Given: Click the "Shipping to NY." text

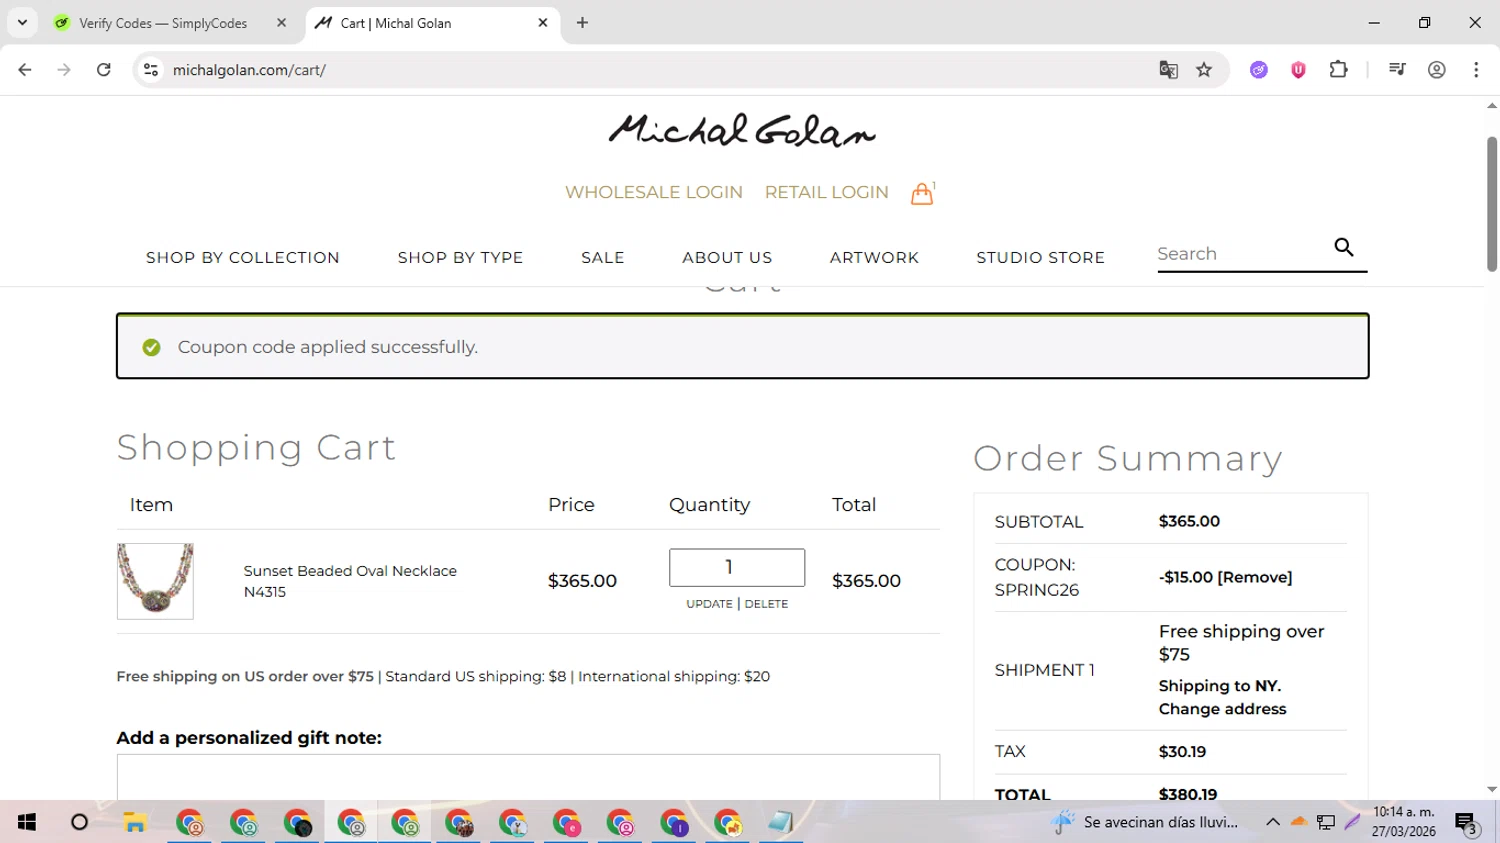Looking at the screenshot, I should pos(1220,686).
